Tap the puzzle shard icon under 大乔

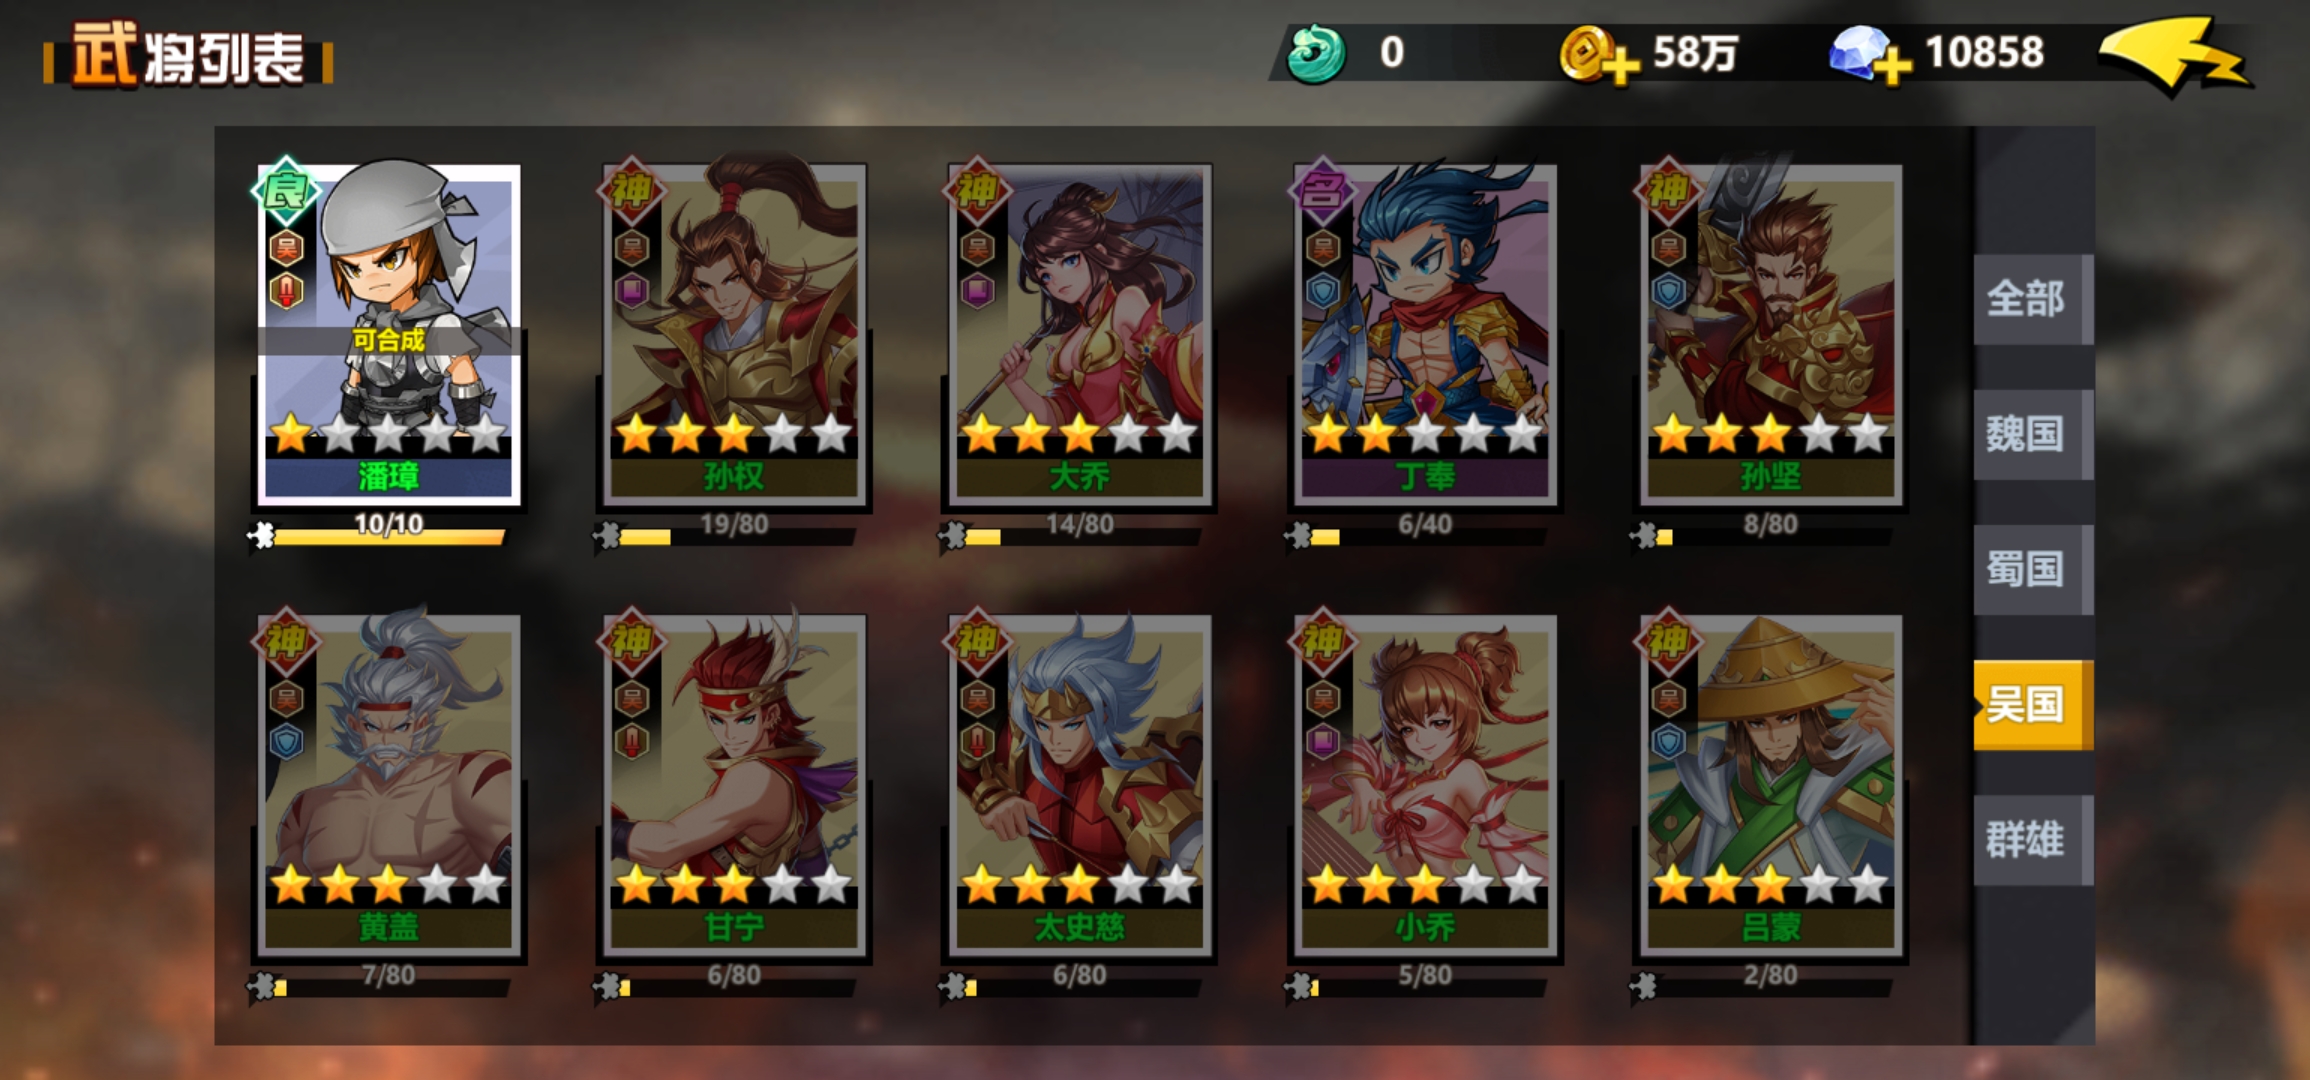[x=953, y=536]
